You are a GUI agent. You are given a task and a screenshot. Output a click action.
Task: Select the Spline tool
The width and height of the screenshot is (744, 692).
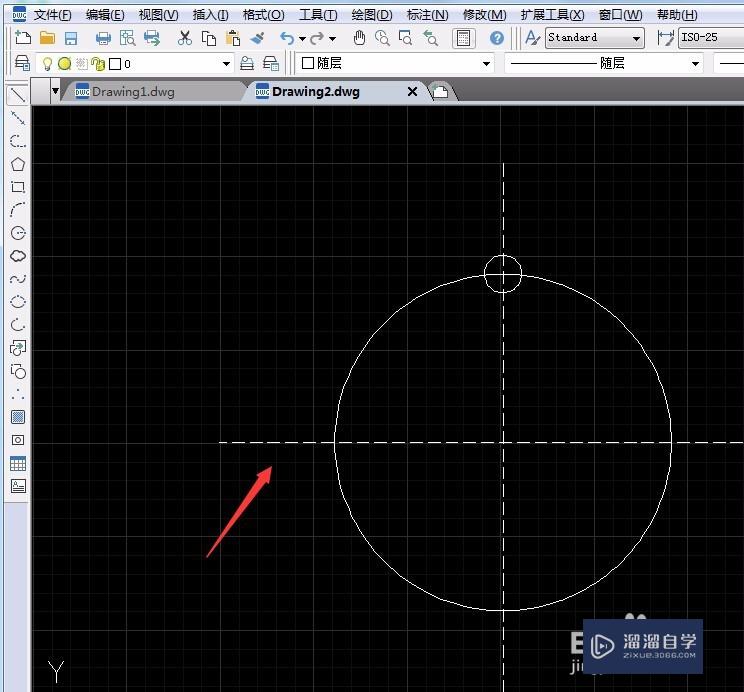[18, 279]
